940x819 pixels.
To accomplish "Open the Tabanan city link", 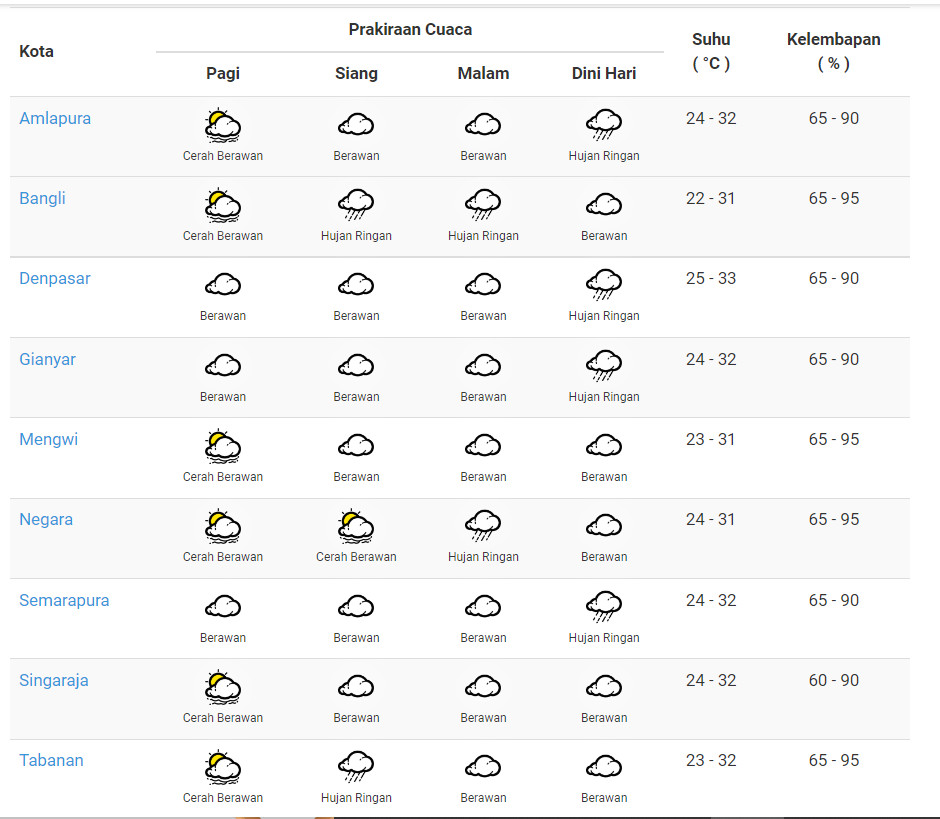I will pyautogui.click(x=51, y=760).
